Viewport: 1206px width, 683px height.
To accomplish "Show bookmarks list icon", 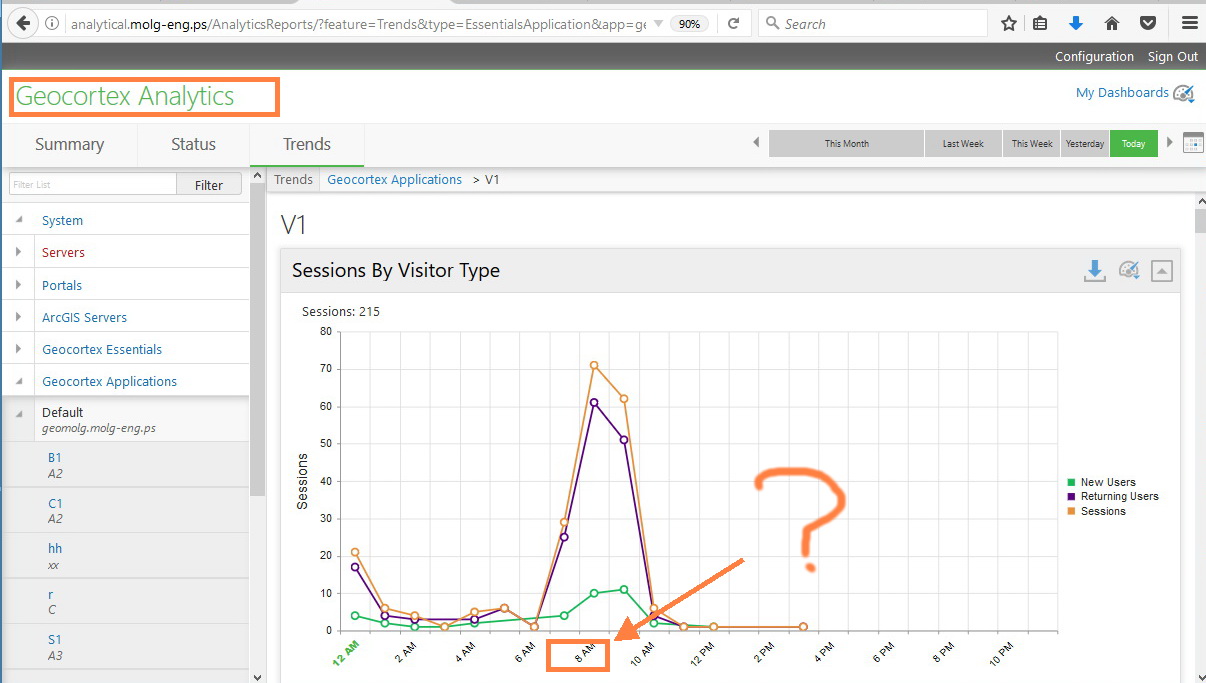I will tap(1040, 23).
